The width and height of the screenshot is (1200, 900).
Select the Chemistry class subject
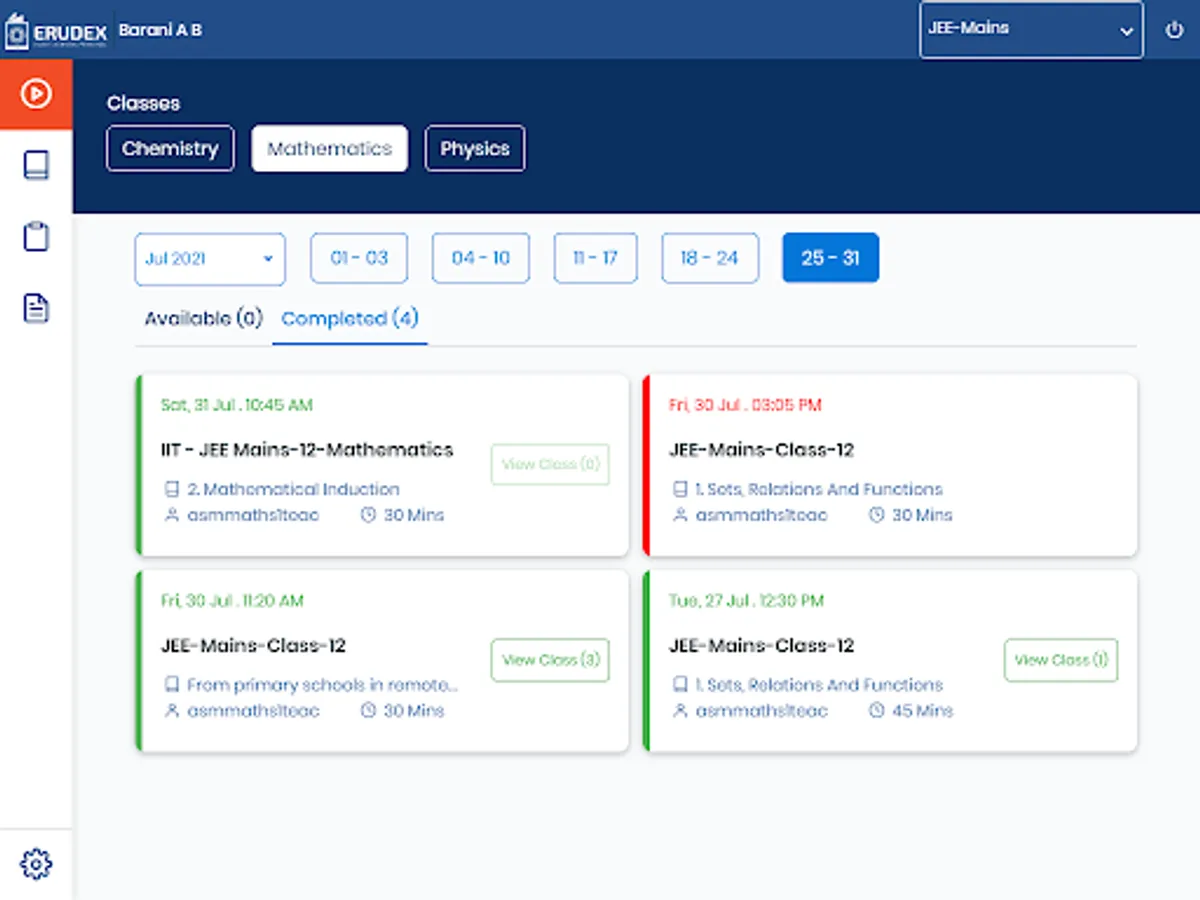(x=170, y=148)
